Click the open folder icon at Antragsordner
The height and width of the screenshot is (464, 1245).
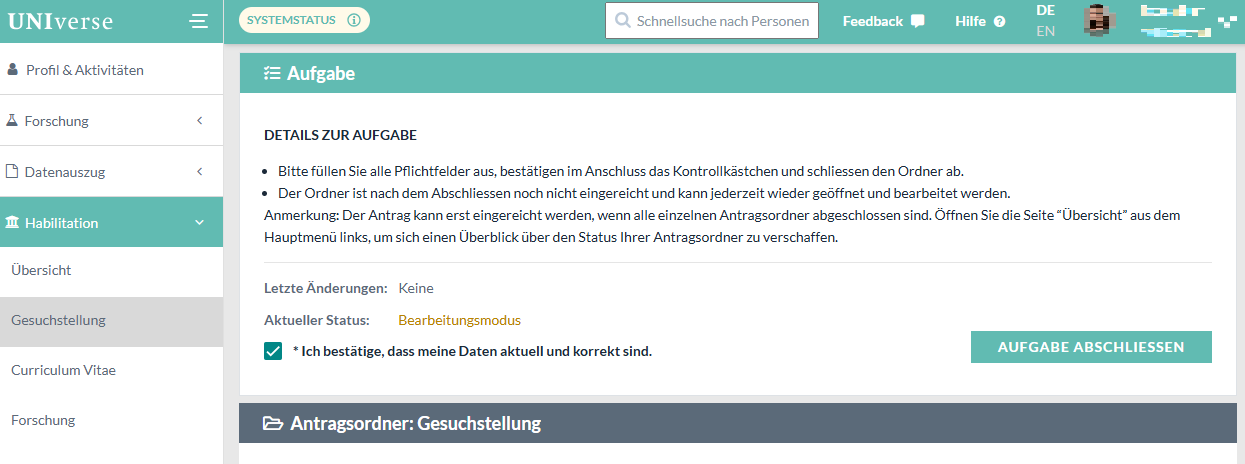click(272, 423)
